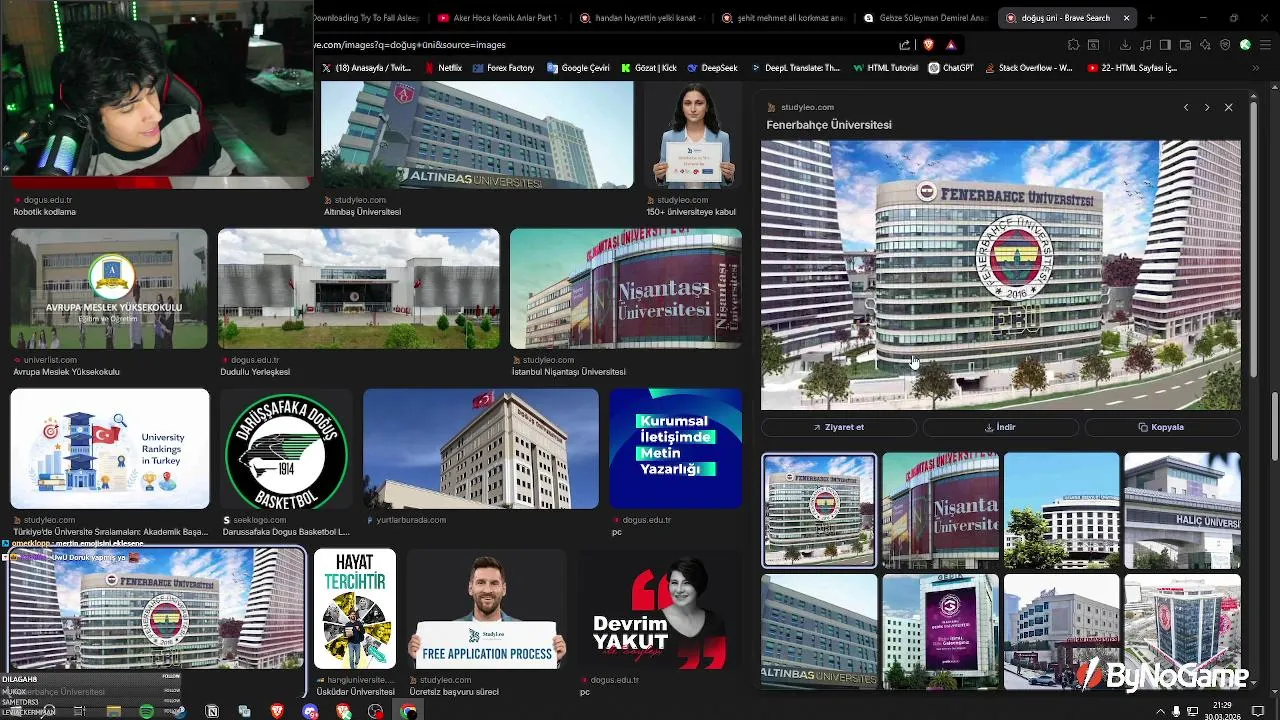
Task: Open the DeepSeek bookmark
Action: (x=712, y=68)
